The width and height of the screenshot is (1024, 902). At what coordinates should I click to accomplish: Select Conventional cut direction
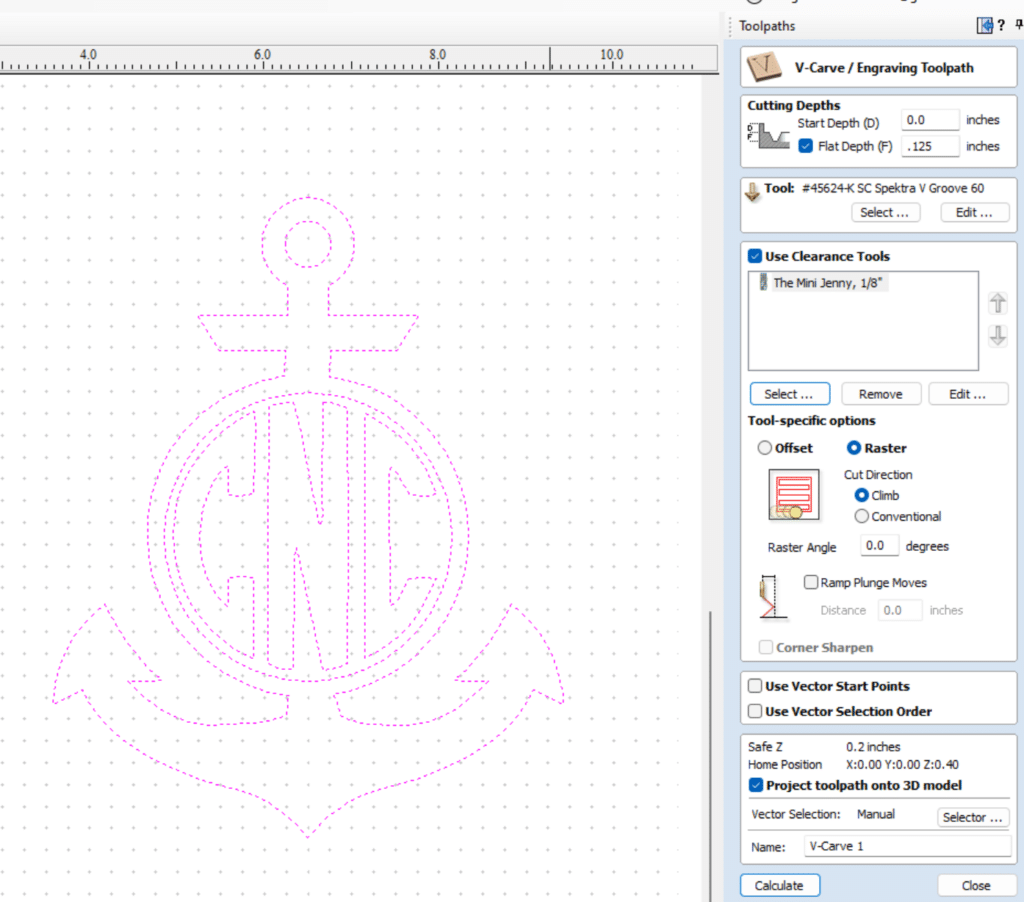[x=861, y=516]
